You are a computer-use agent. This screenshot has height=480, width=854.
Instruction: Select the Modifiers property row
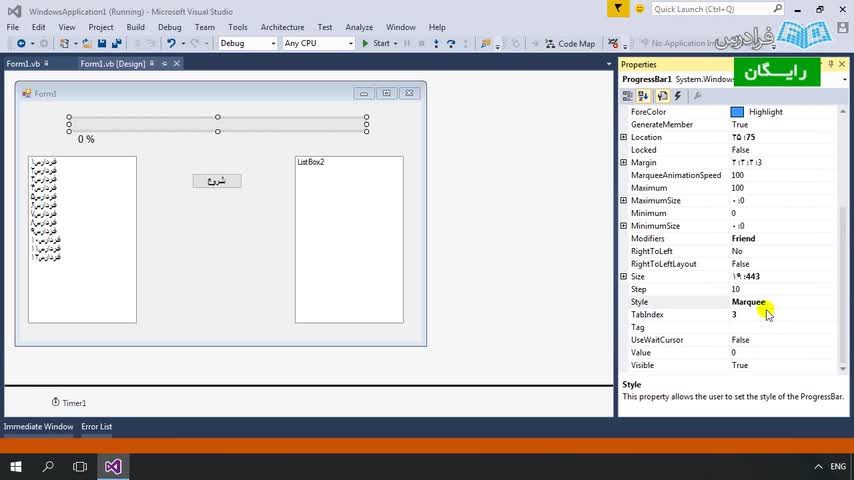click(x=729, y=239)
